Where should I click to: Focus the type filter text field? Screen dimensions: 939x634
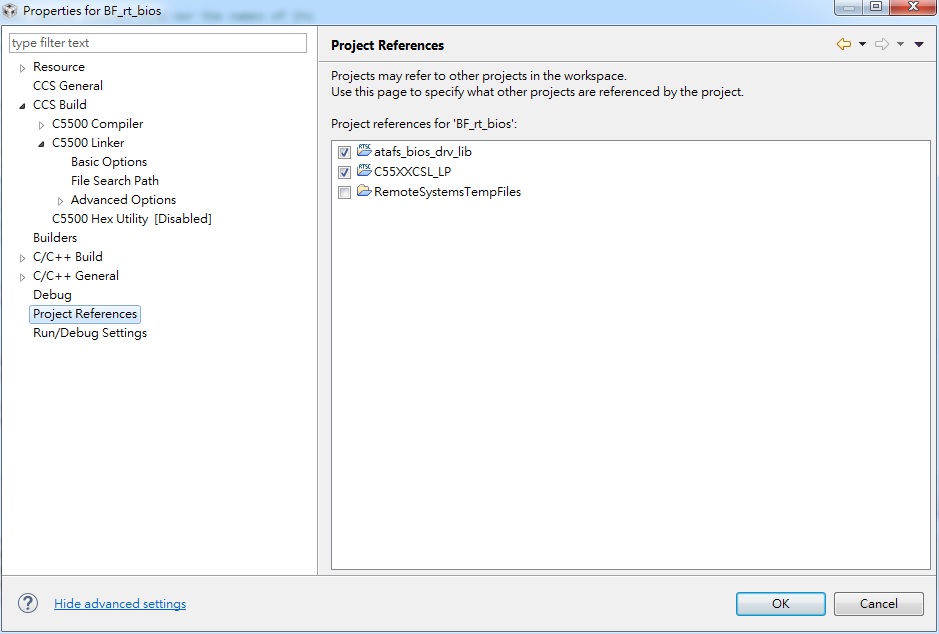click(158, 43)
